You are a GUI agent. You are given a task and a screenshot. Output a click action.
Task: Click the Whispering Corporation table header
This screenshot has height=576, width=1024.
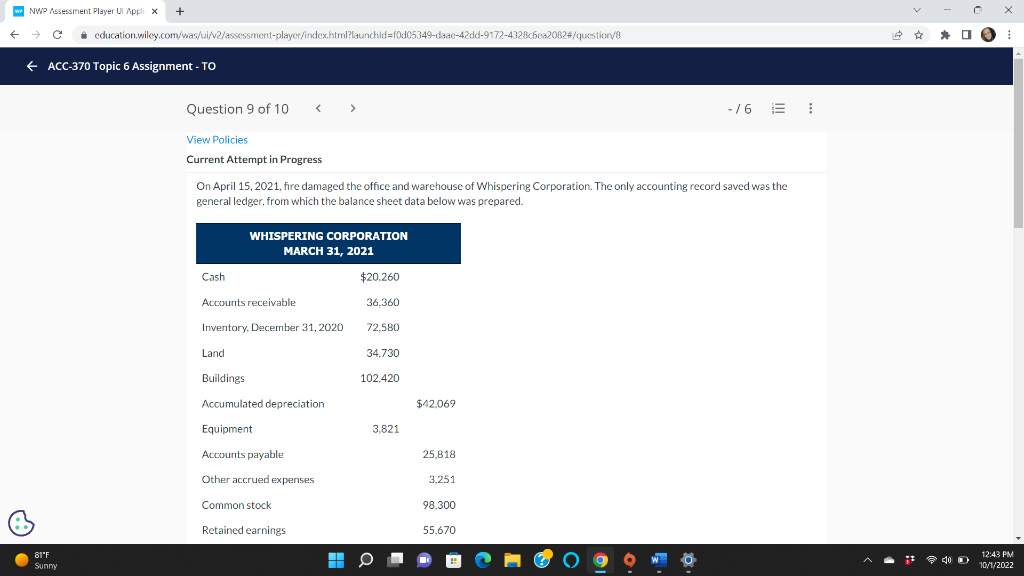328,244
